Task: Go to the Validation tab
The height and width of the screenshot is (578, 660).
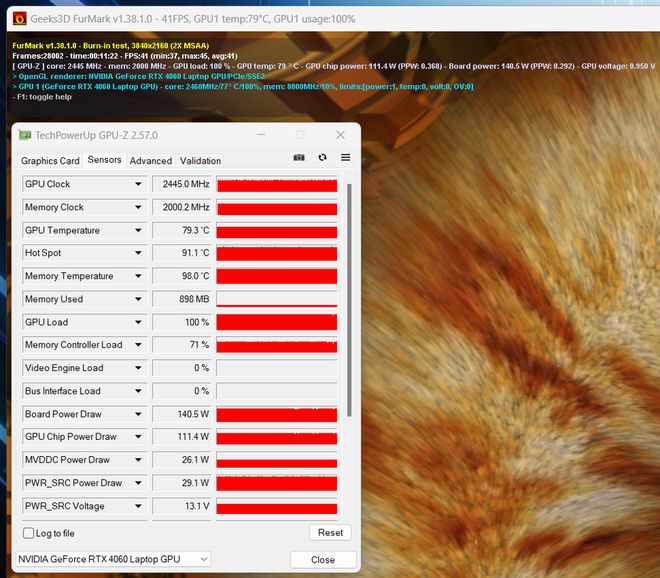Action: tap(200, 161)
